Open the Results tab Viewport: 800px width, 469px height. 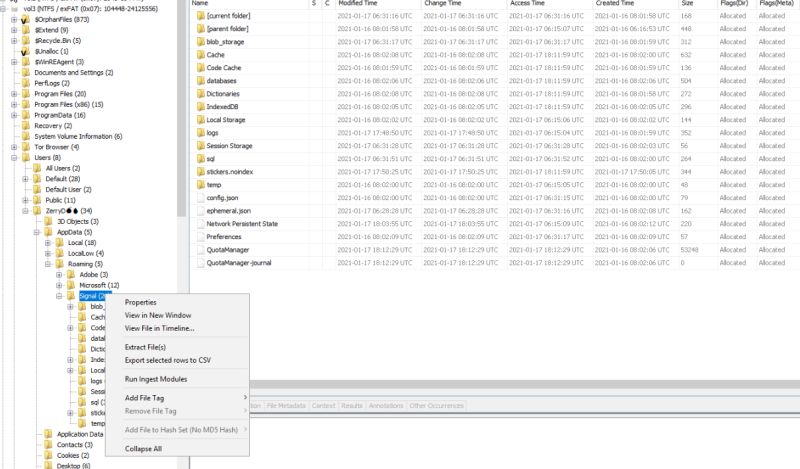tap(352, 406)
